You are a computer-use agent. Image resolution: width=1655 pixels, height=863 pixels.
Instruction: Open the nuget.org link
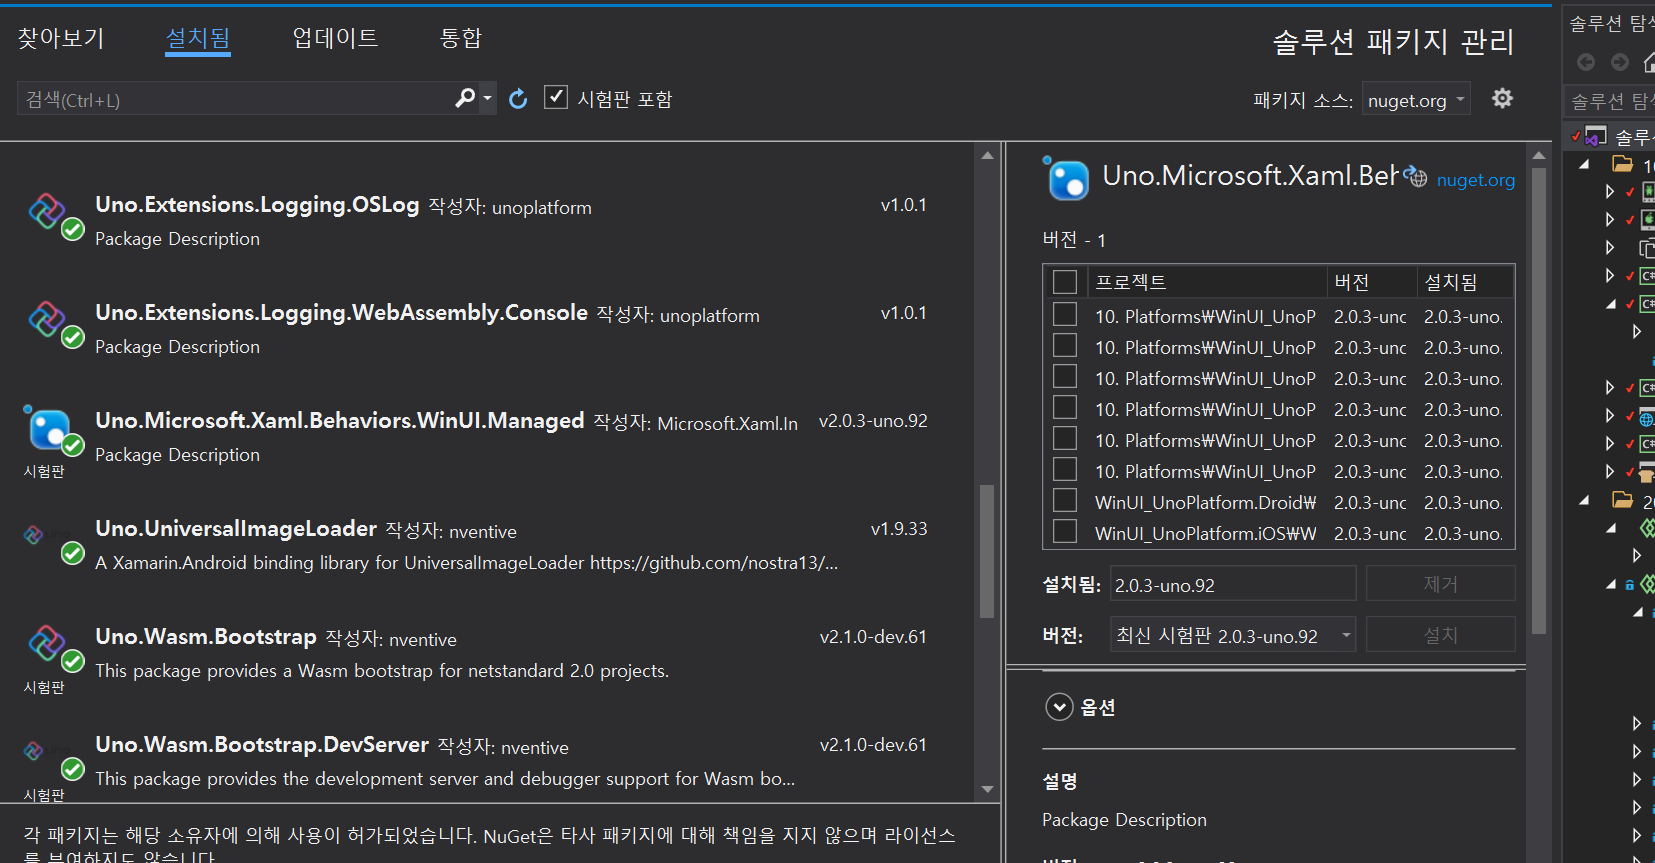point(1476,180)
